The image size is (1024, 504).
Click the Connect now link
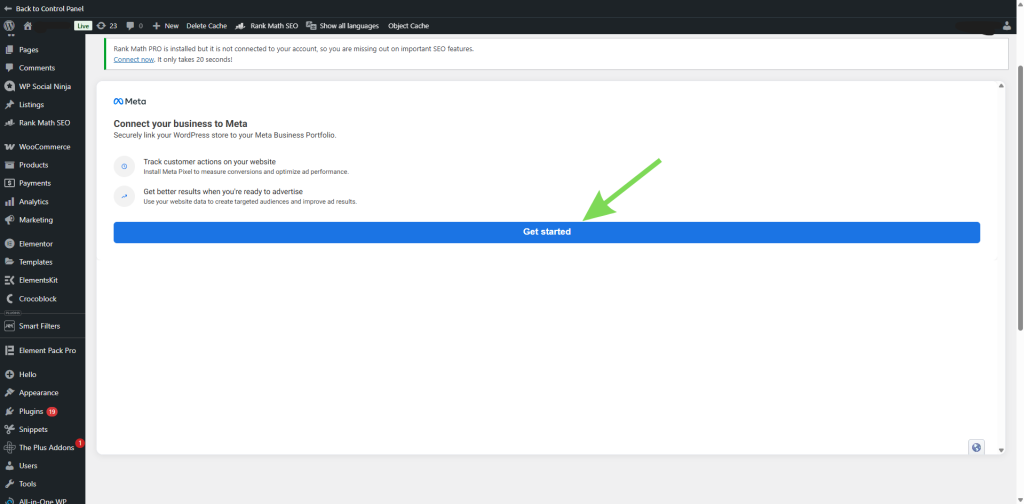pyautogui.click(x=134, y=59)
